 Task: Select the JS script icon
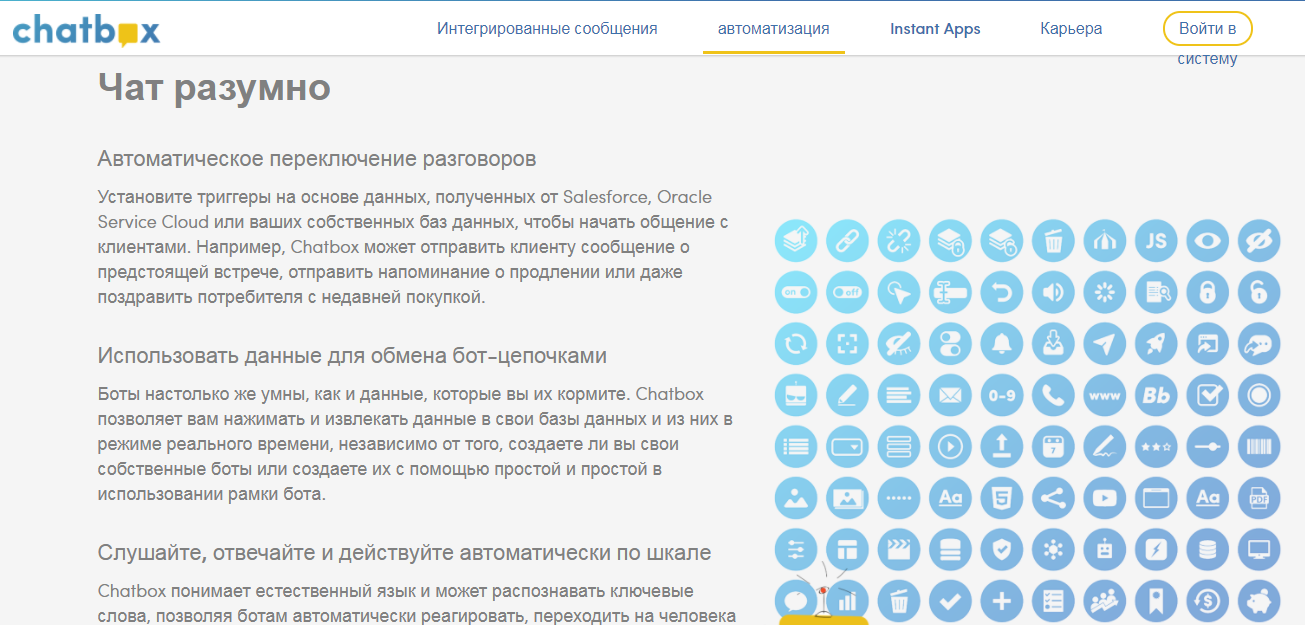[x=1156, y=241]
